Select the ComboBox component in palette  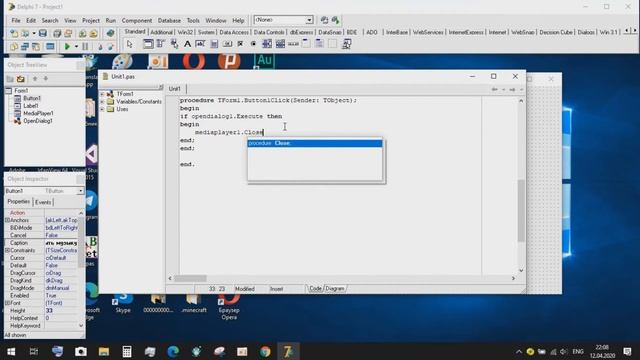280,44
